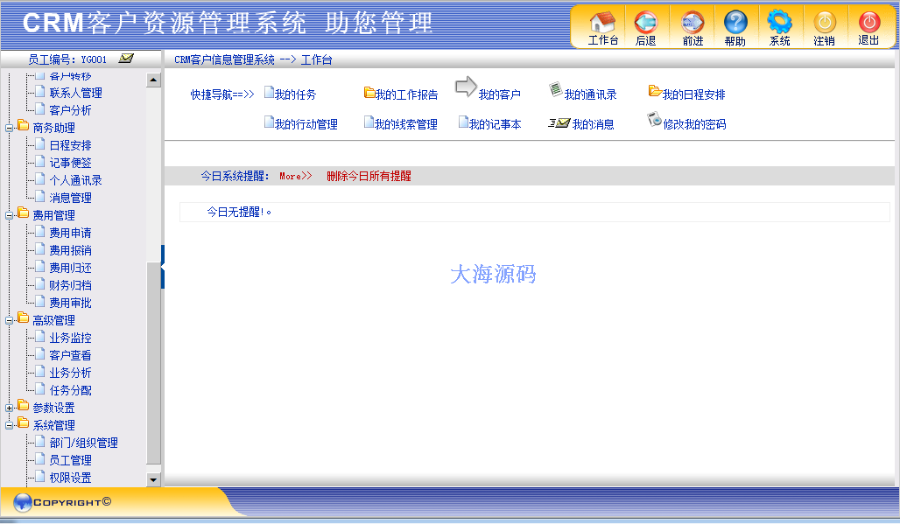
Task: Open 客户查看 in the tree
Action: (70, 355)
